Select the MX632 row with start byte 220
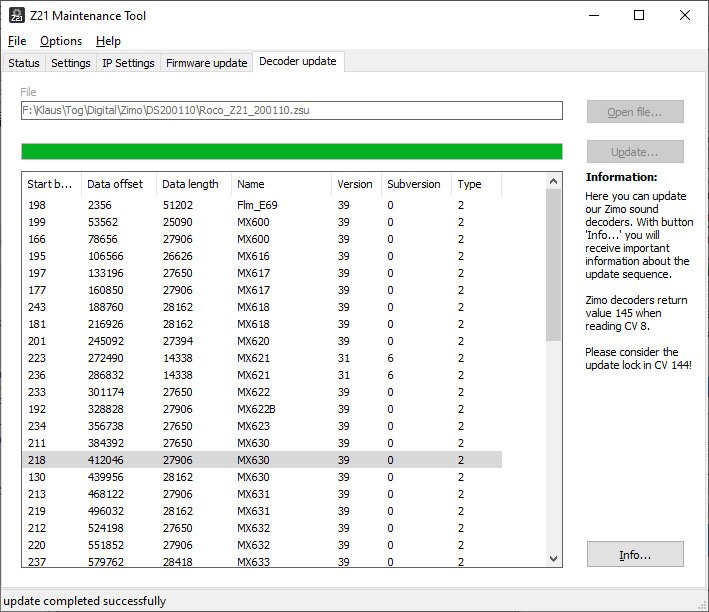 [262, 545]
